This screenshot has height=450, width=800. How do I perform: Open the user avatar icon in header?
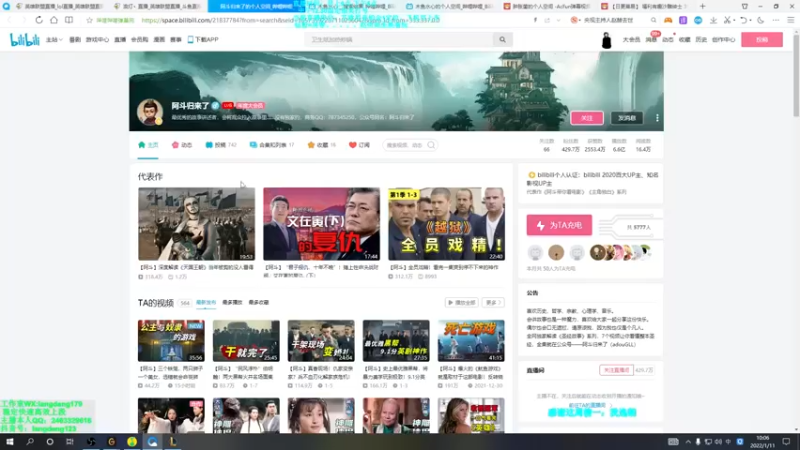(x=606, y=40)
